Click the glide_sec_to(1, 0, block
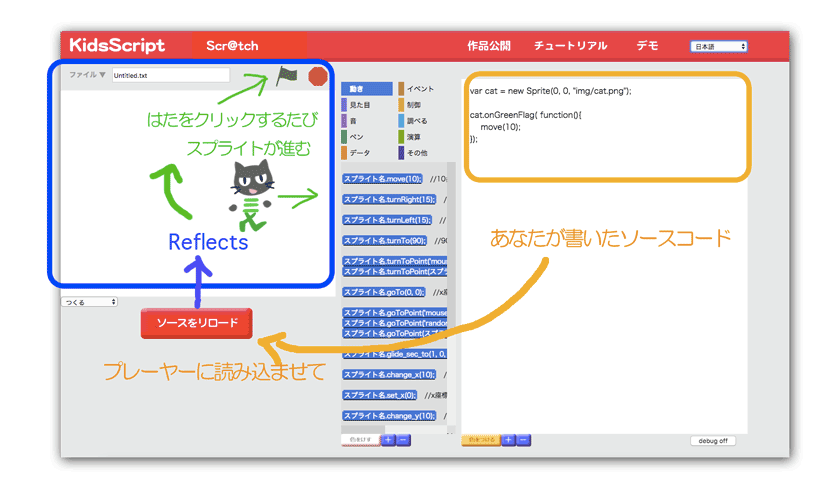The width and height of the screenshot is (830, 490). click(x=394, y=354)
